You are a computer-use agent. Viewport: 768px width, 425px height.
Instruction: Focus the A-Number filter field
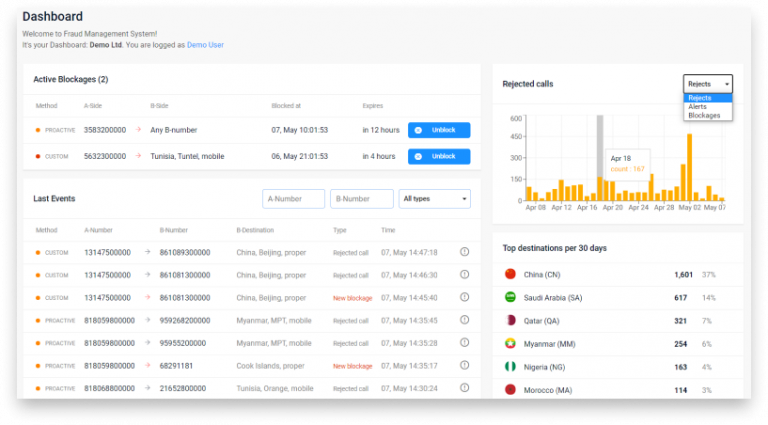(x=293, y=199)
